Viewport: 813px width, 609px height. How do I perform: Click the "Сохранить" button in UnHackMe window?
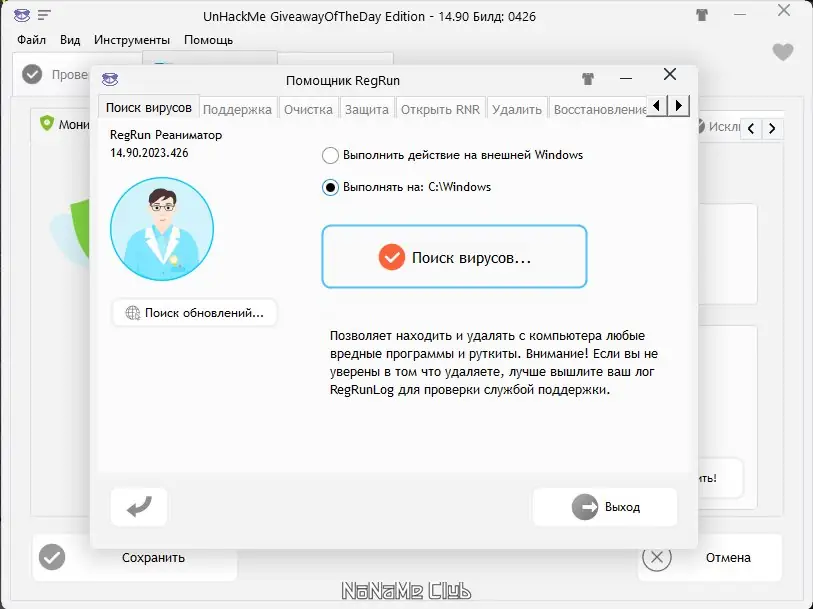(135, 558)
